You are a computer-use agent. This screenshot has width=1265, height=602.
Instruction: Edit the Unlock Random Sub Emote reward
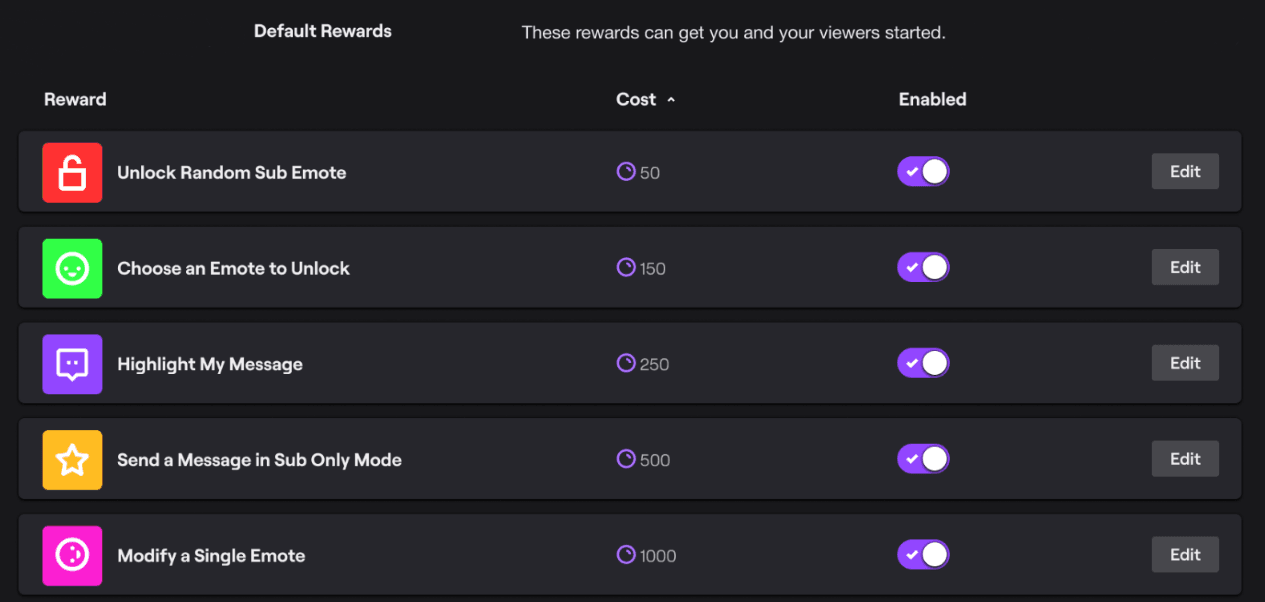click(x=1185, y=172)
